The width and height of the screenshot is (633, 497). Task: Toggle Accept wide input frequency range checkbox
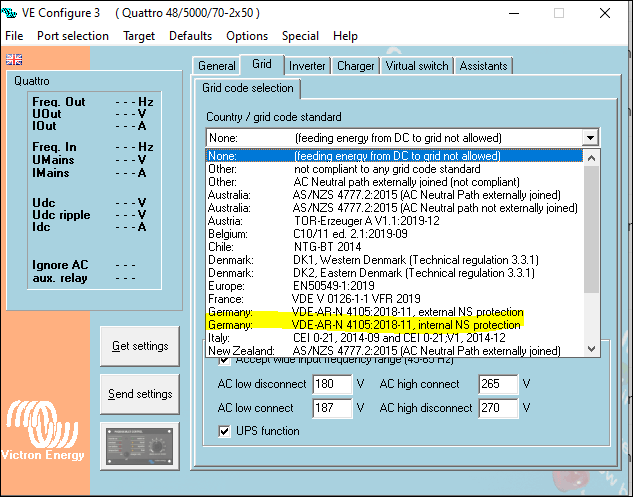(224, 360)
